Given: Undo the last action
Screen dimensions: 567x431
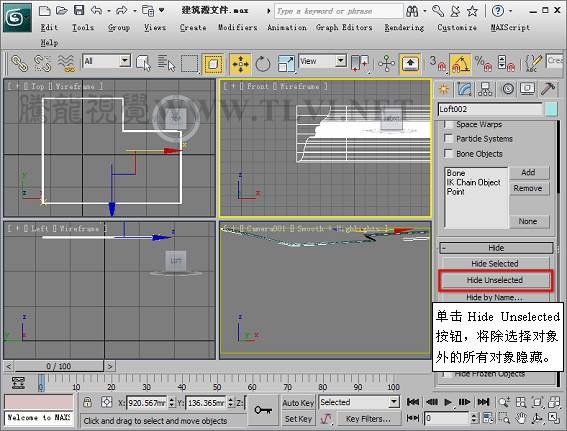Looking at the screenshot, I should click(96, 10).
